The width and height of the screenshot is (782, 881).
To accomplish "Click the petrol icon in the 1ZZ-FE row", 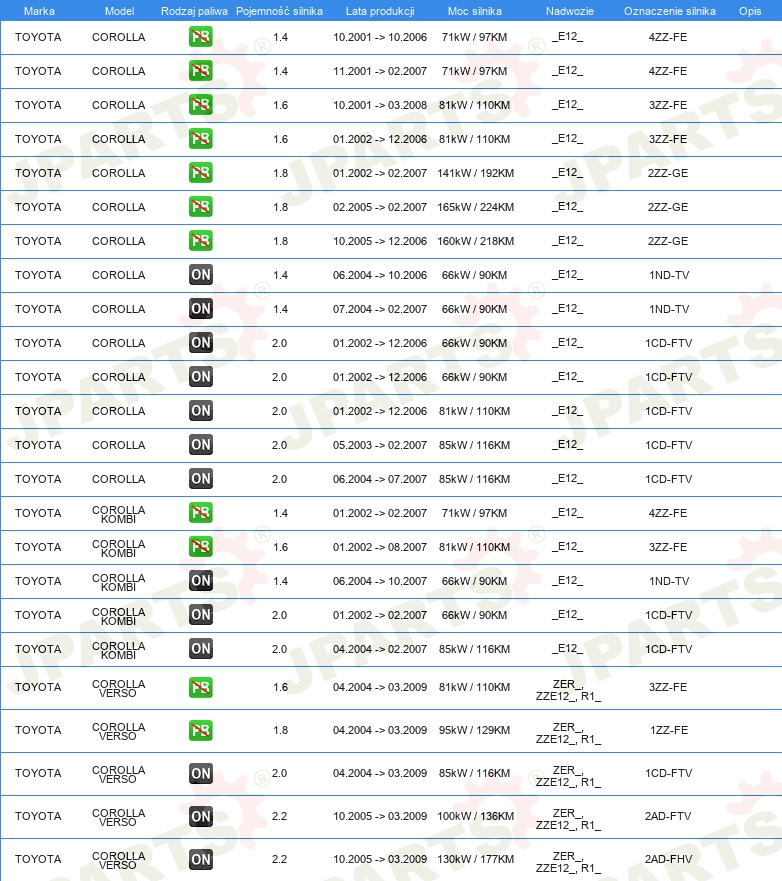I will (201, 730).
